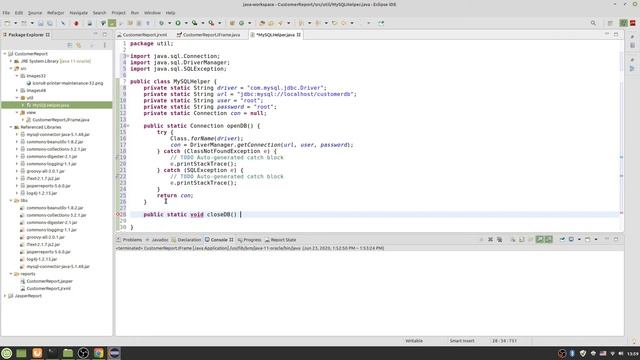Collapse the CustomerReport project node
This screenshot has width=640, height=360.
5,54
